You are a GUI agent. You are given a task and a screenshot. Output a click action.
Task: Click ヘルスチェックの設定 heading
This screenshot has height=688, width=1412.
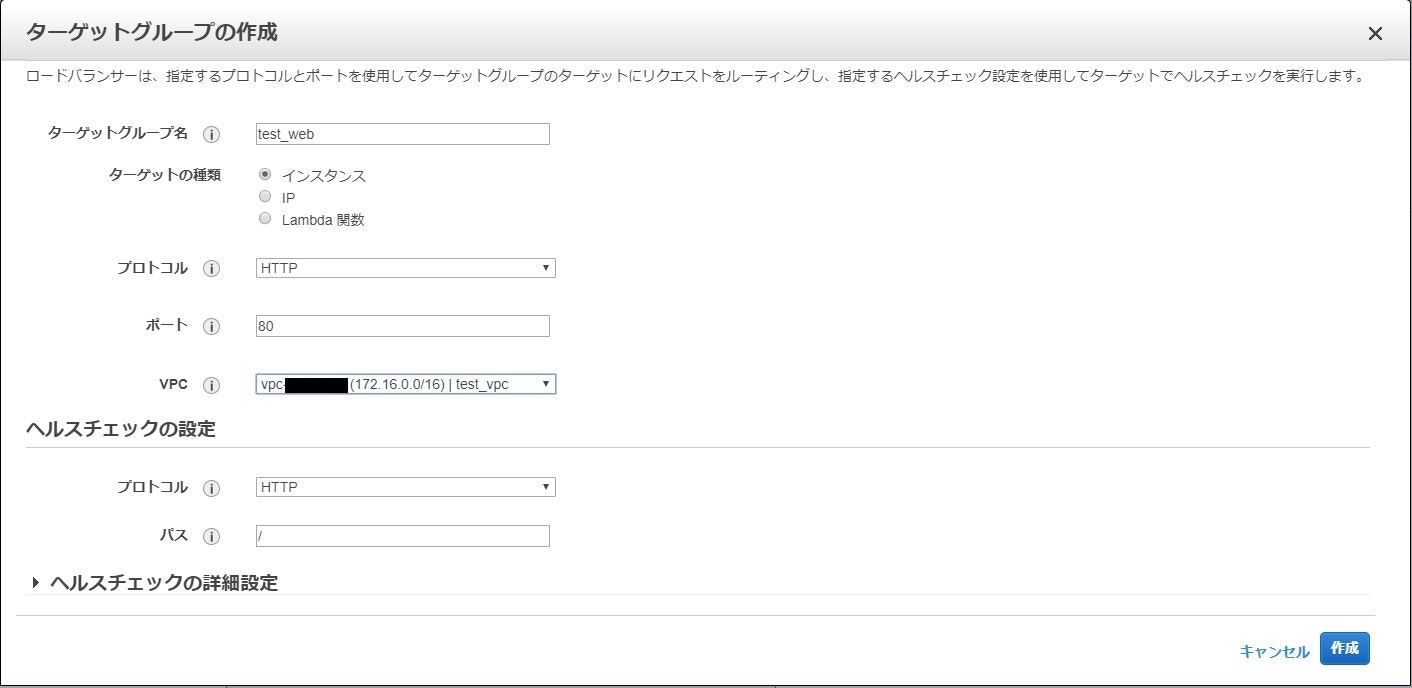(x=120, y=429)
